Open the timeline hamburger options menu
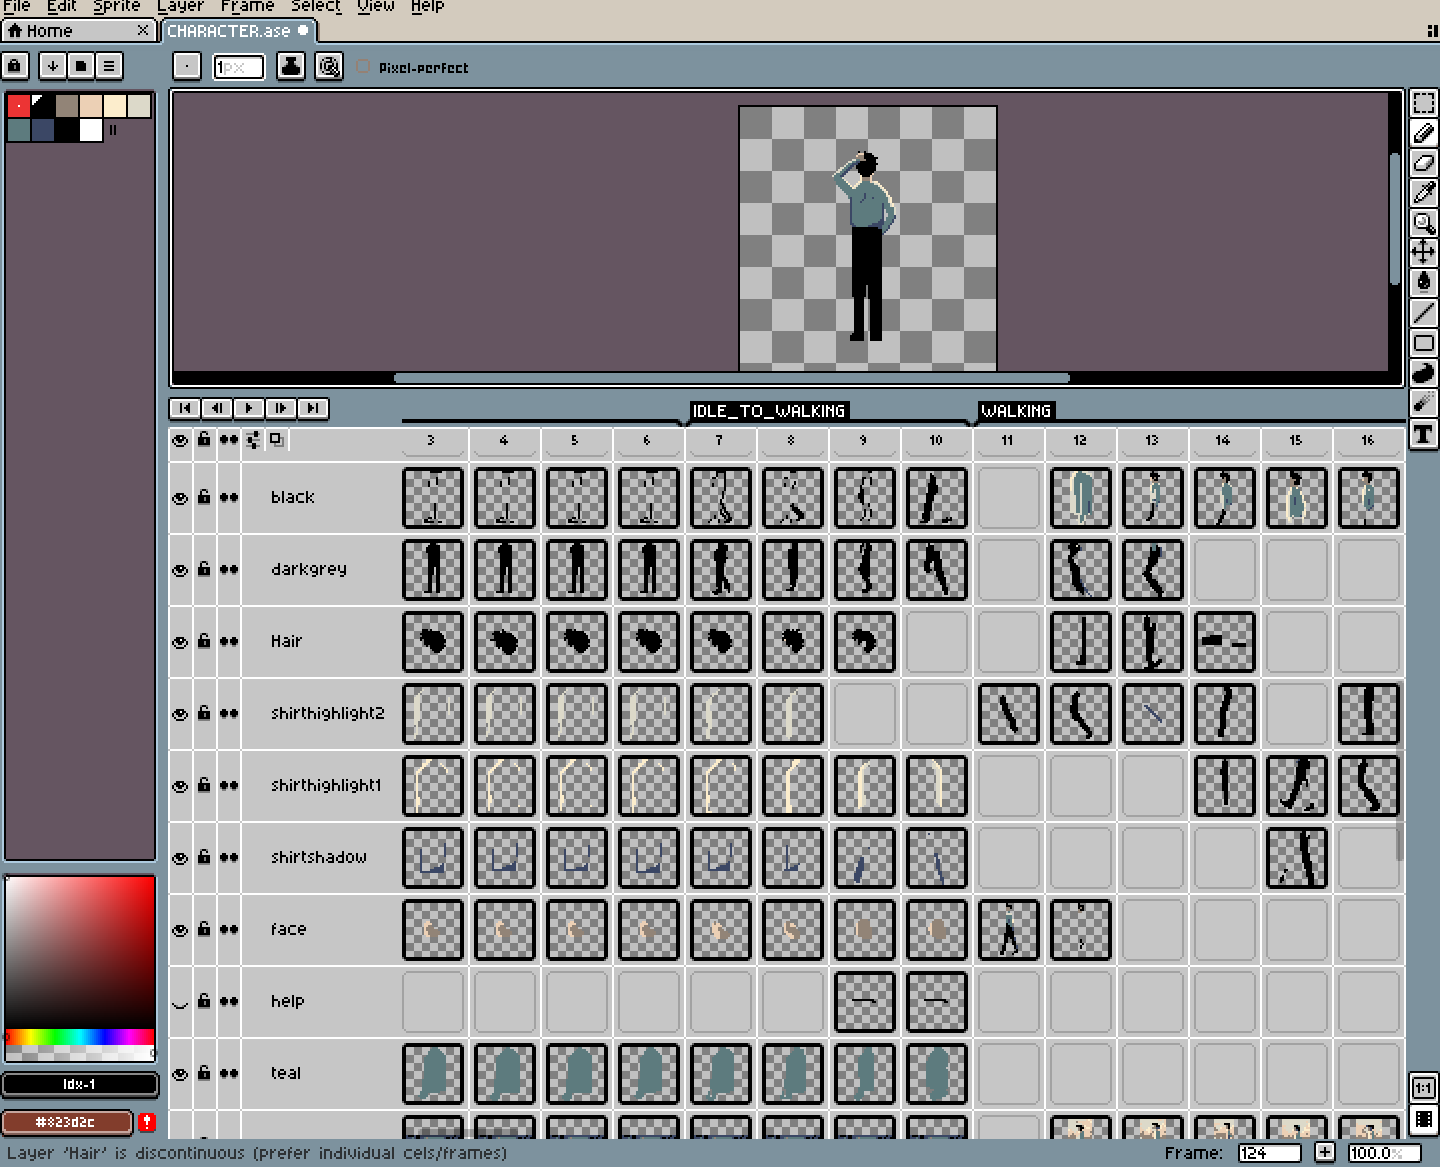Viewport: 1440px width, 1167px height. coord(108,65)
